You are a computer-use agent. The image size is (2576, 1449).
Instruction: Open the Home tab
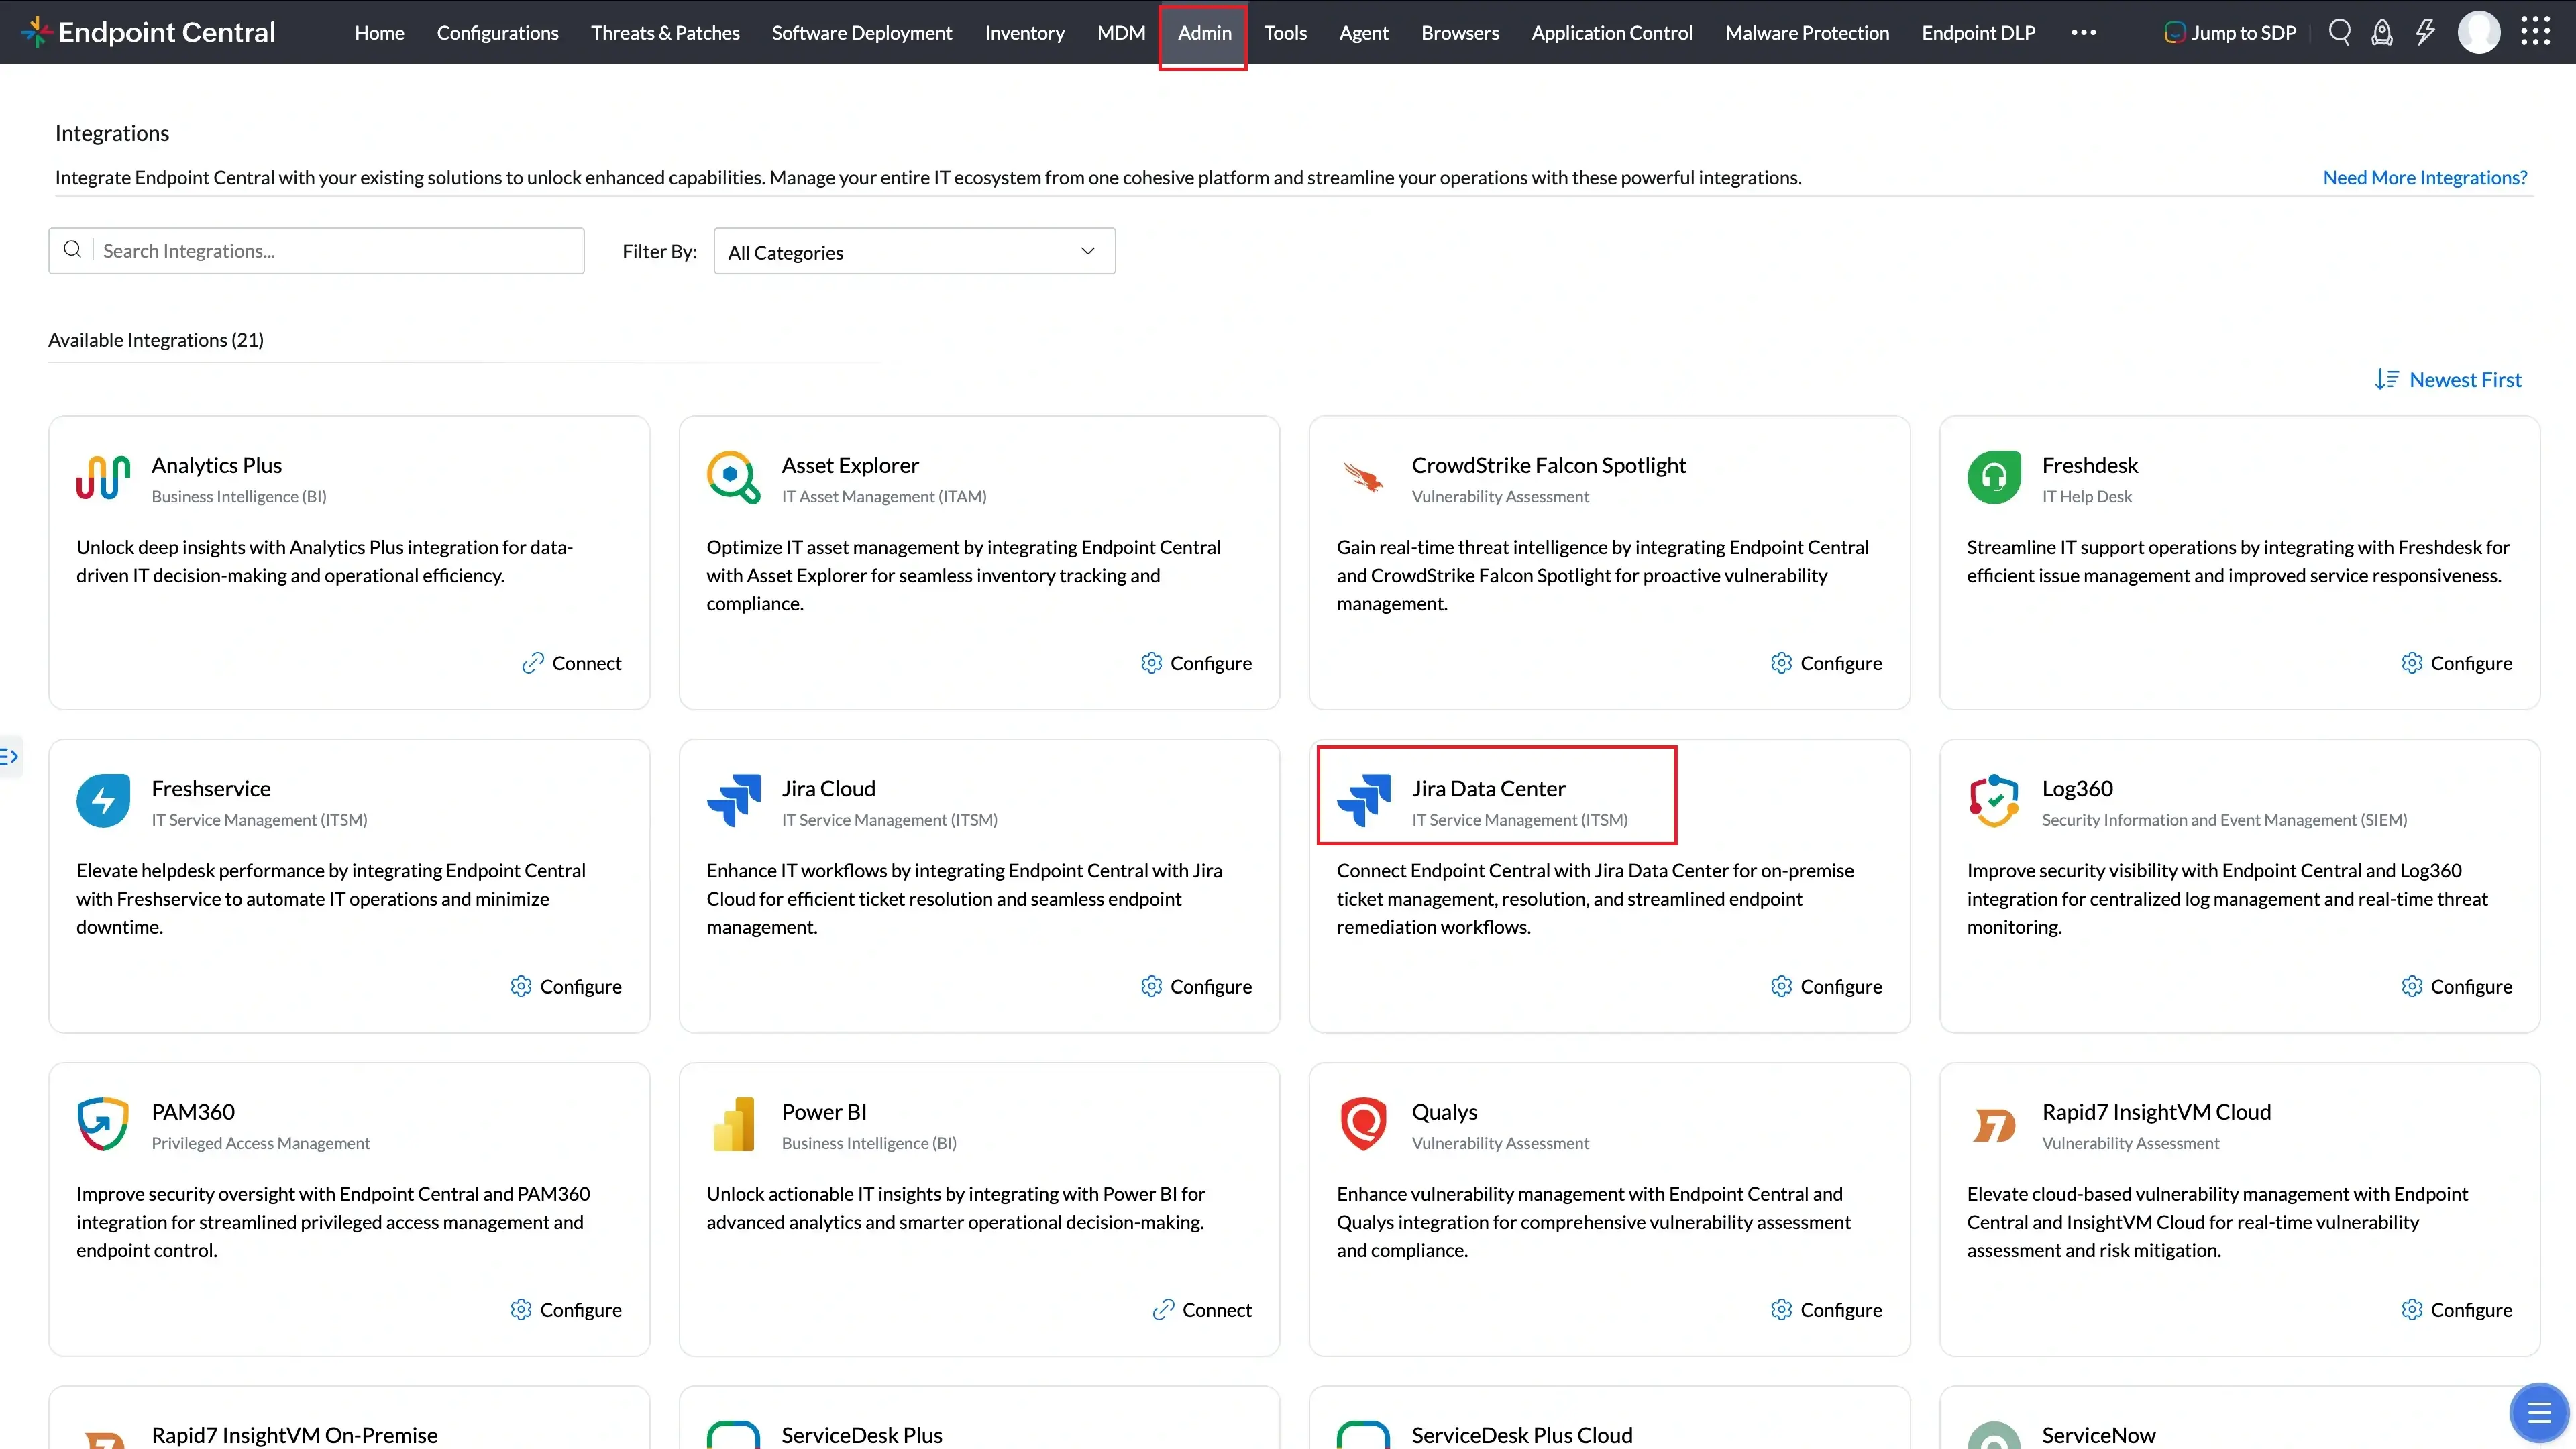pos(379,32)
